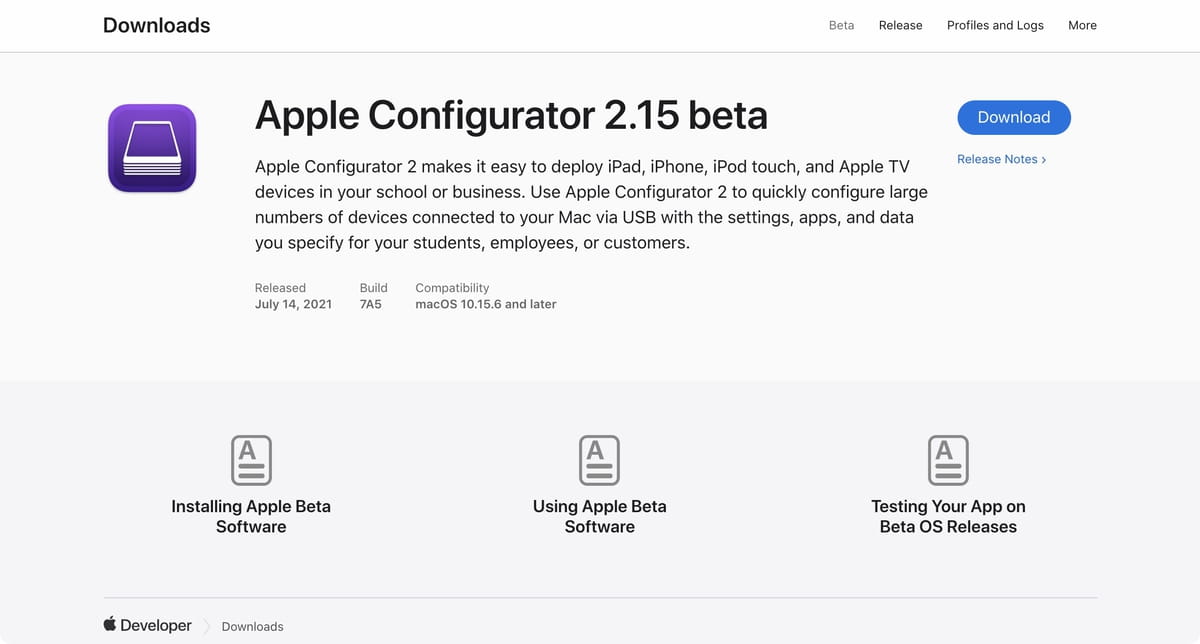Open the Testing Your App document icon
The height and width of the screenshot is (644, 1200).
click(948, 460)
